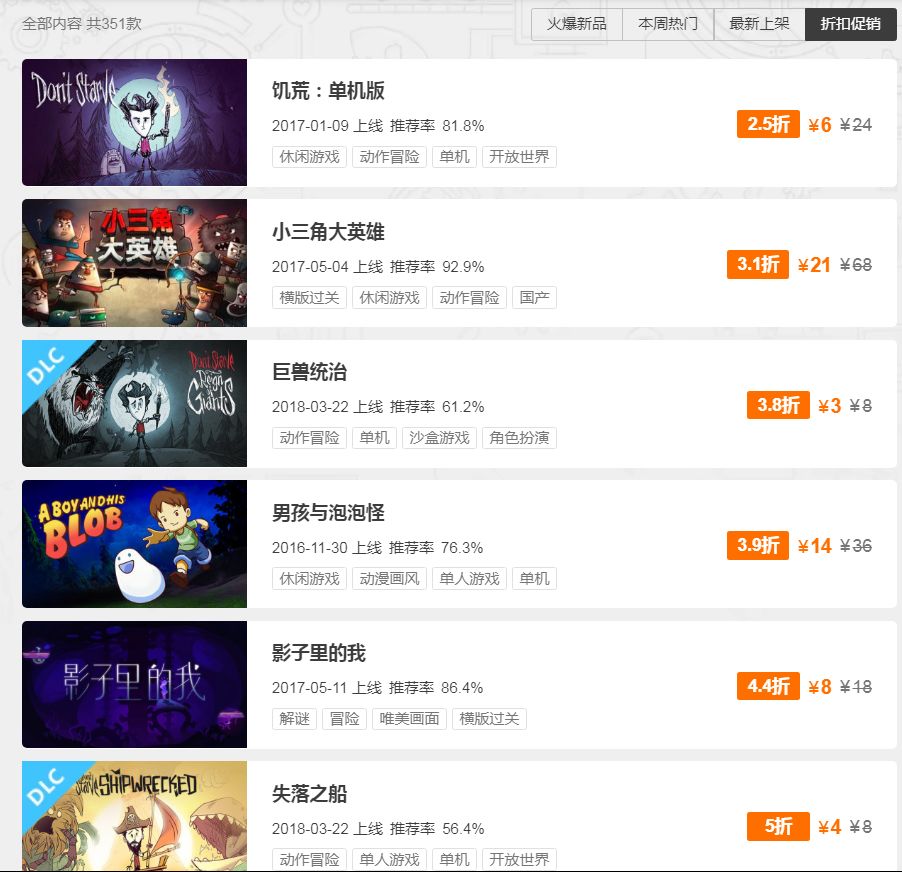This screenshot has width=902, height=872.
Task: Select the 沙盒游戏 tag under 巨兽统治
Action: pyautogui.click(x=439, y=438)
